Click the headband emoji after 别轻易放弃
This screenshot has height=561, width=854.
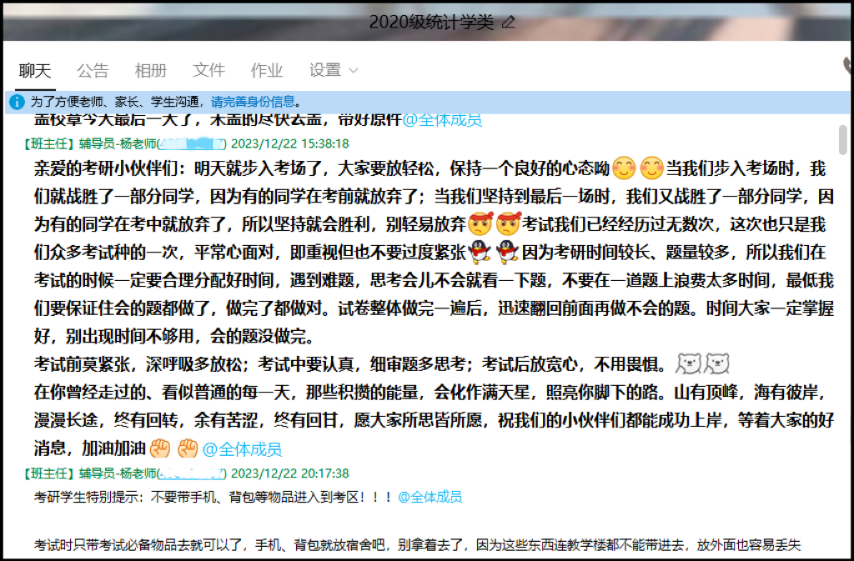point(482,223)
